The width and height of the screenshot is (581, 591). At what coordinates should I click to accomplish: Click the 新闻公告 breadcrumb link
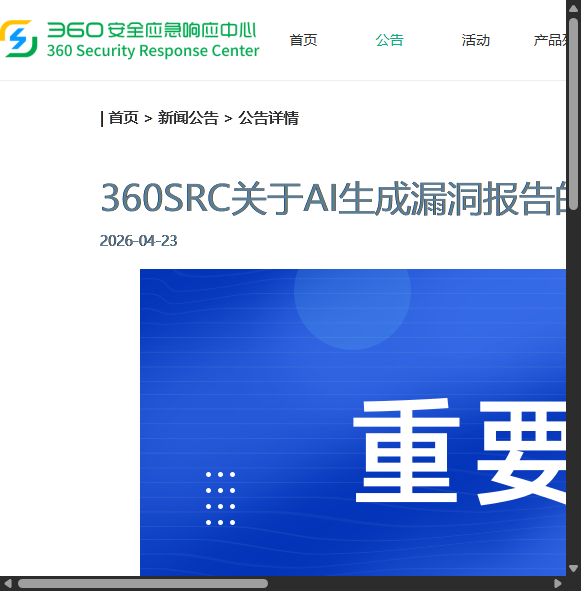click(188, 118)
